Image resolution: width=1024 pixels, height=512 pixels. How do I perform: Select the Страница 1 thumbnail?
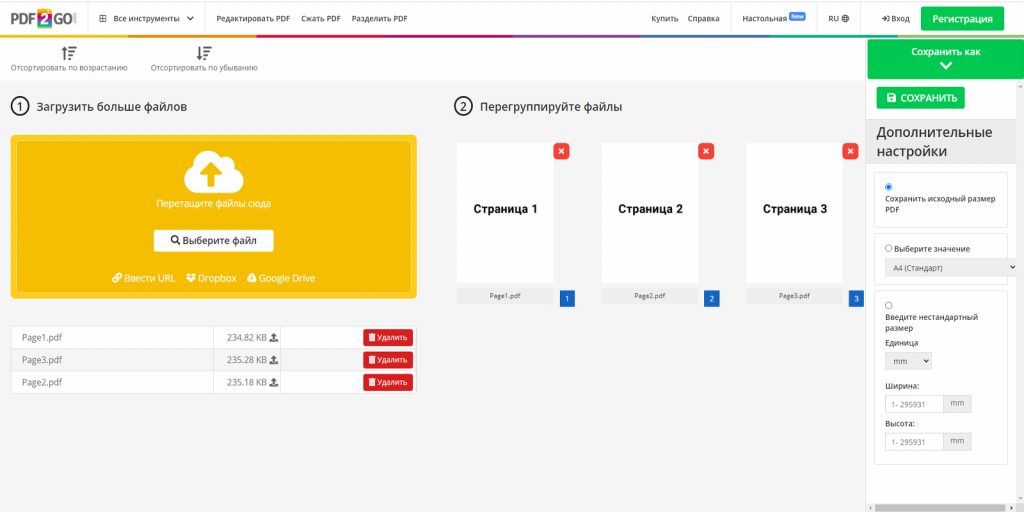(x=505, y=213)
